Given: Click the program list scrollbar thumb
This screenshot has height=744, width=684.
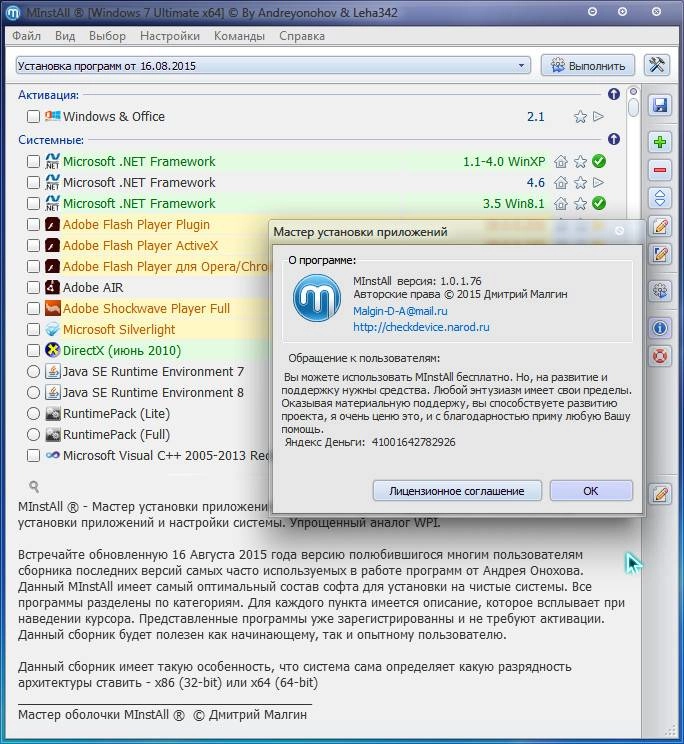Looking at the screenshot, I should tap(633, 107).
